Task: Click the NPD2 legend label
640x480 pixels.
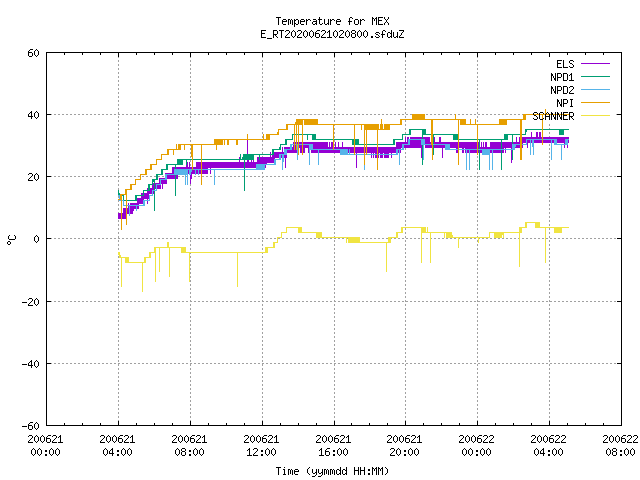Action: coord(562,90)
